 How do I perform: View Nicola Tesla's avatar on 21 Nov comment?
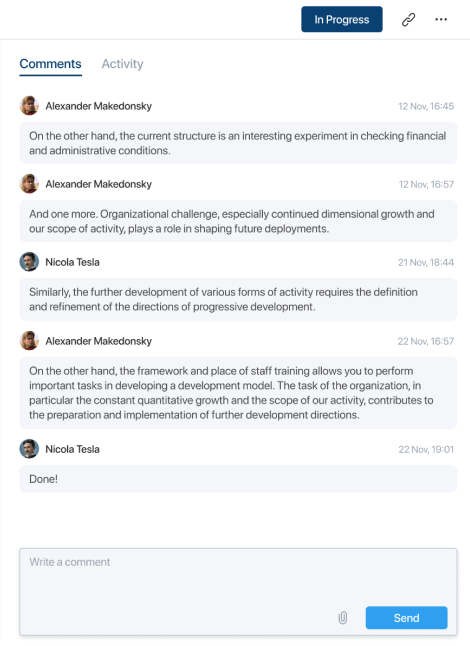[x=29, y=262]
